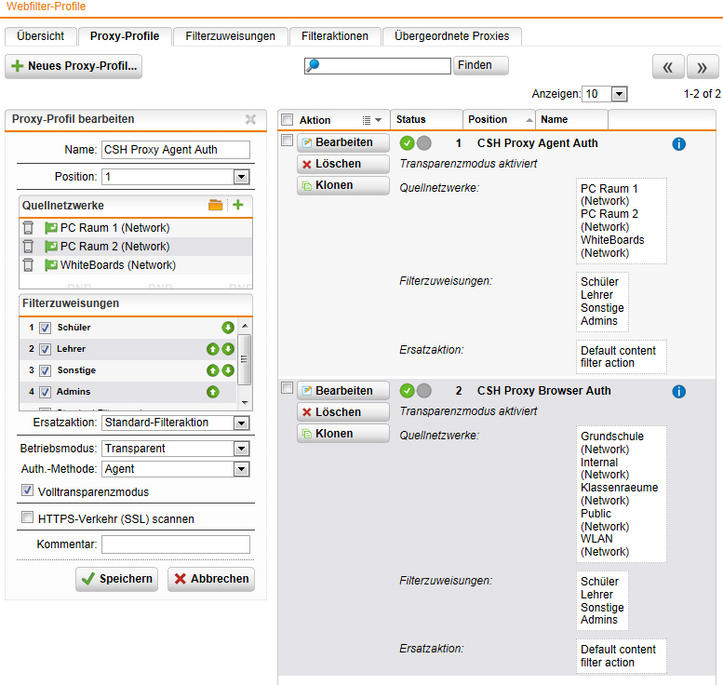
Task: Open the Position dropdown
Action: (241, 177)
